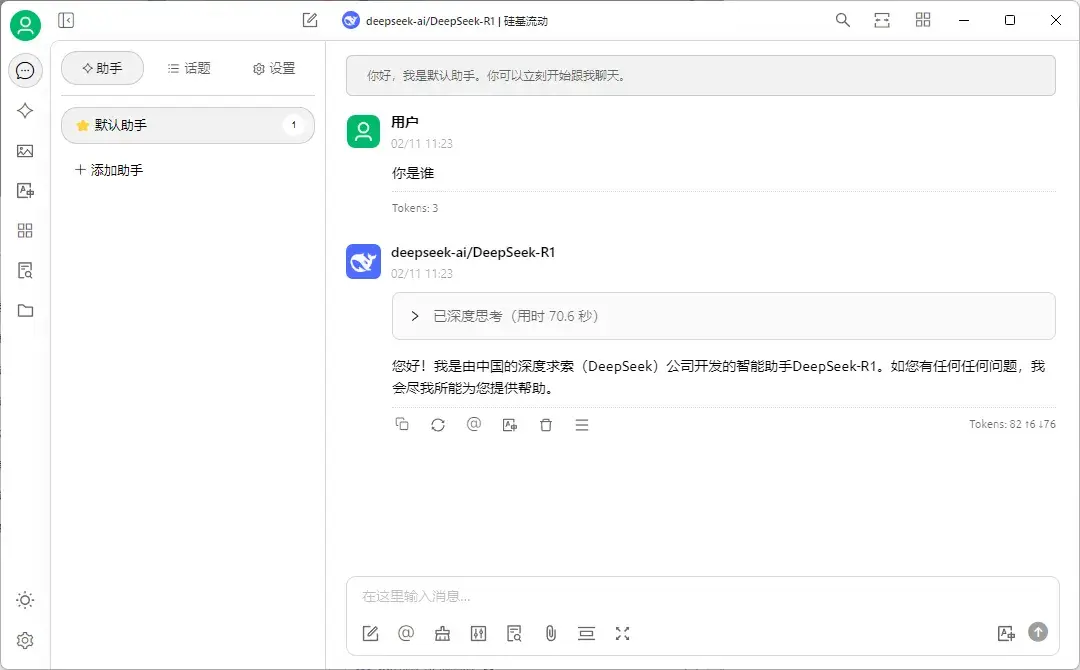Open the agents sparkle icon in the sidebar
The width and height of the screenshot is (1080, 670).
pyautogui.click(x=25, y=111)
